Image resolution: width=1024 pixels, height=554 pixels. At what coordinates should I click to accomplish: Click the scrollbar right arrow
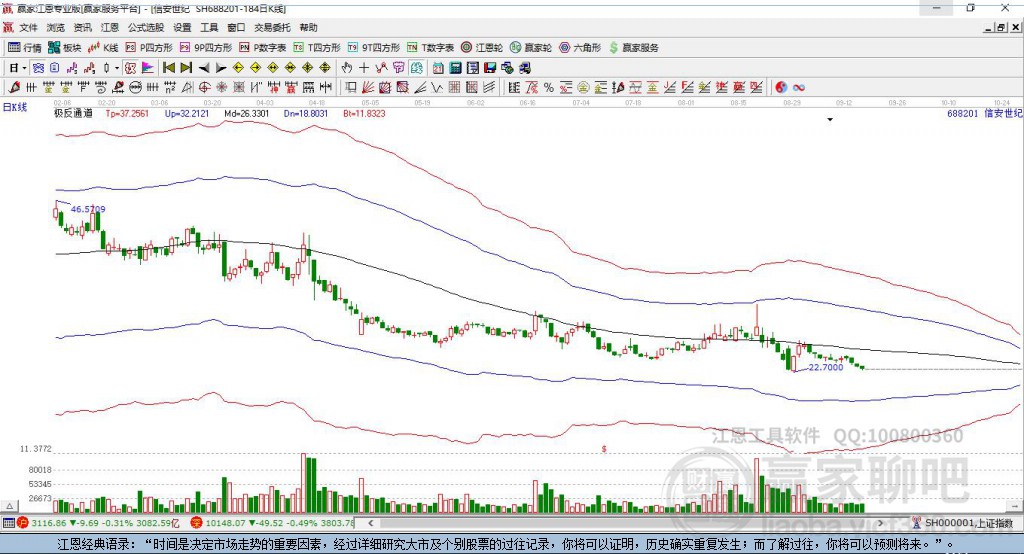point(880,523)
